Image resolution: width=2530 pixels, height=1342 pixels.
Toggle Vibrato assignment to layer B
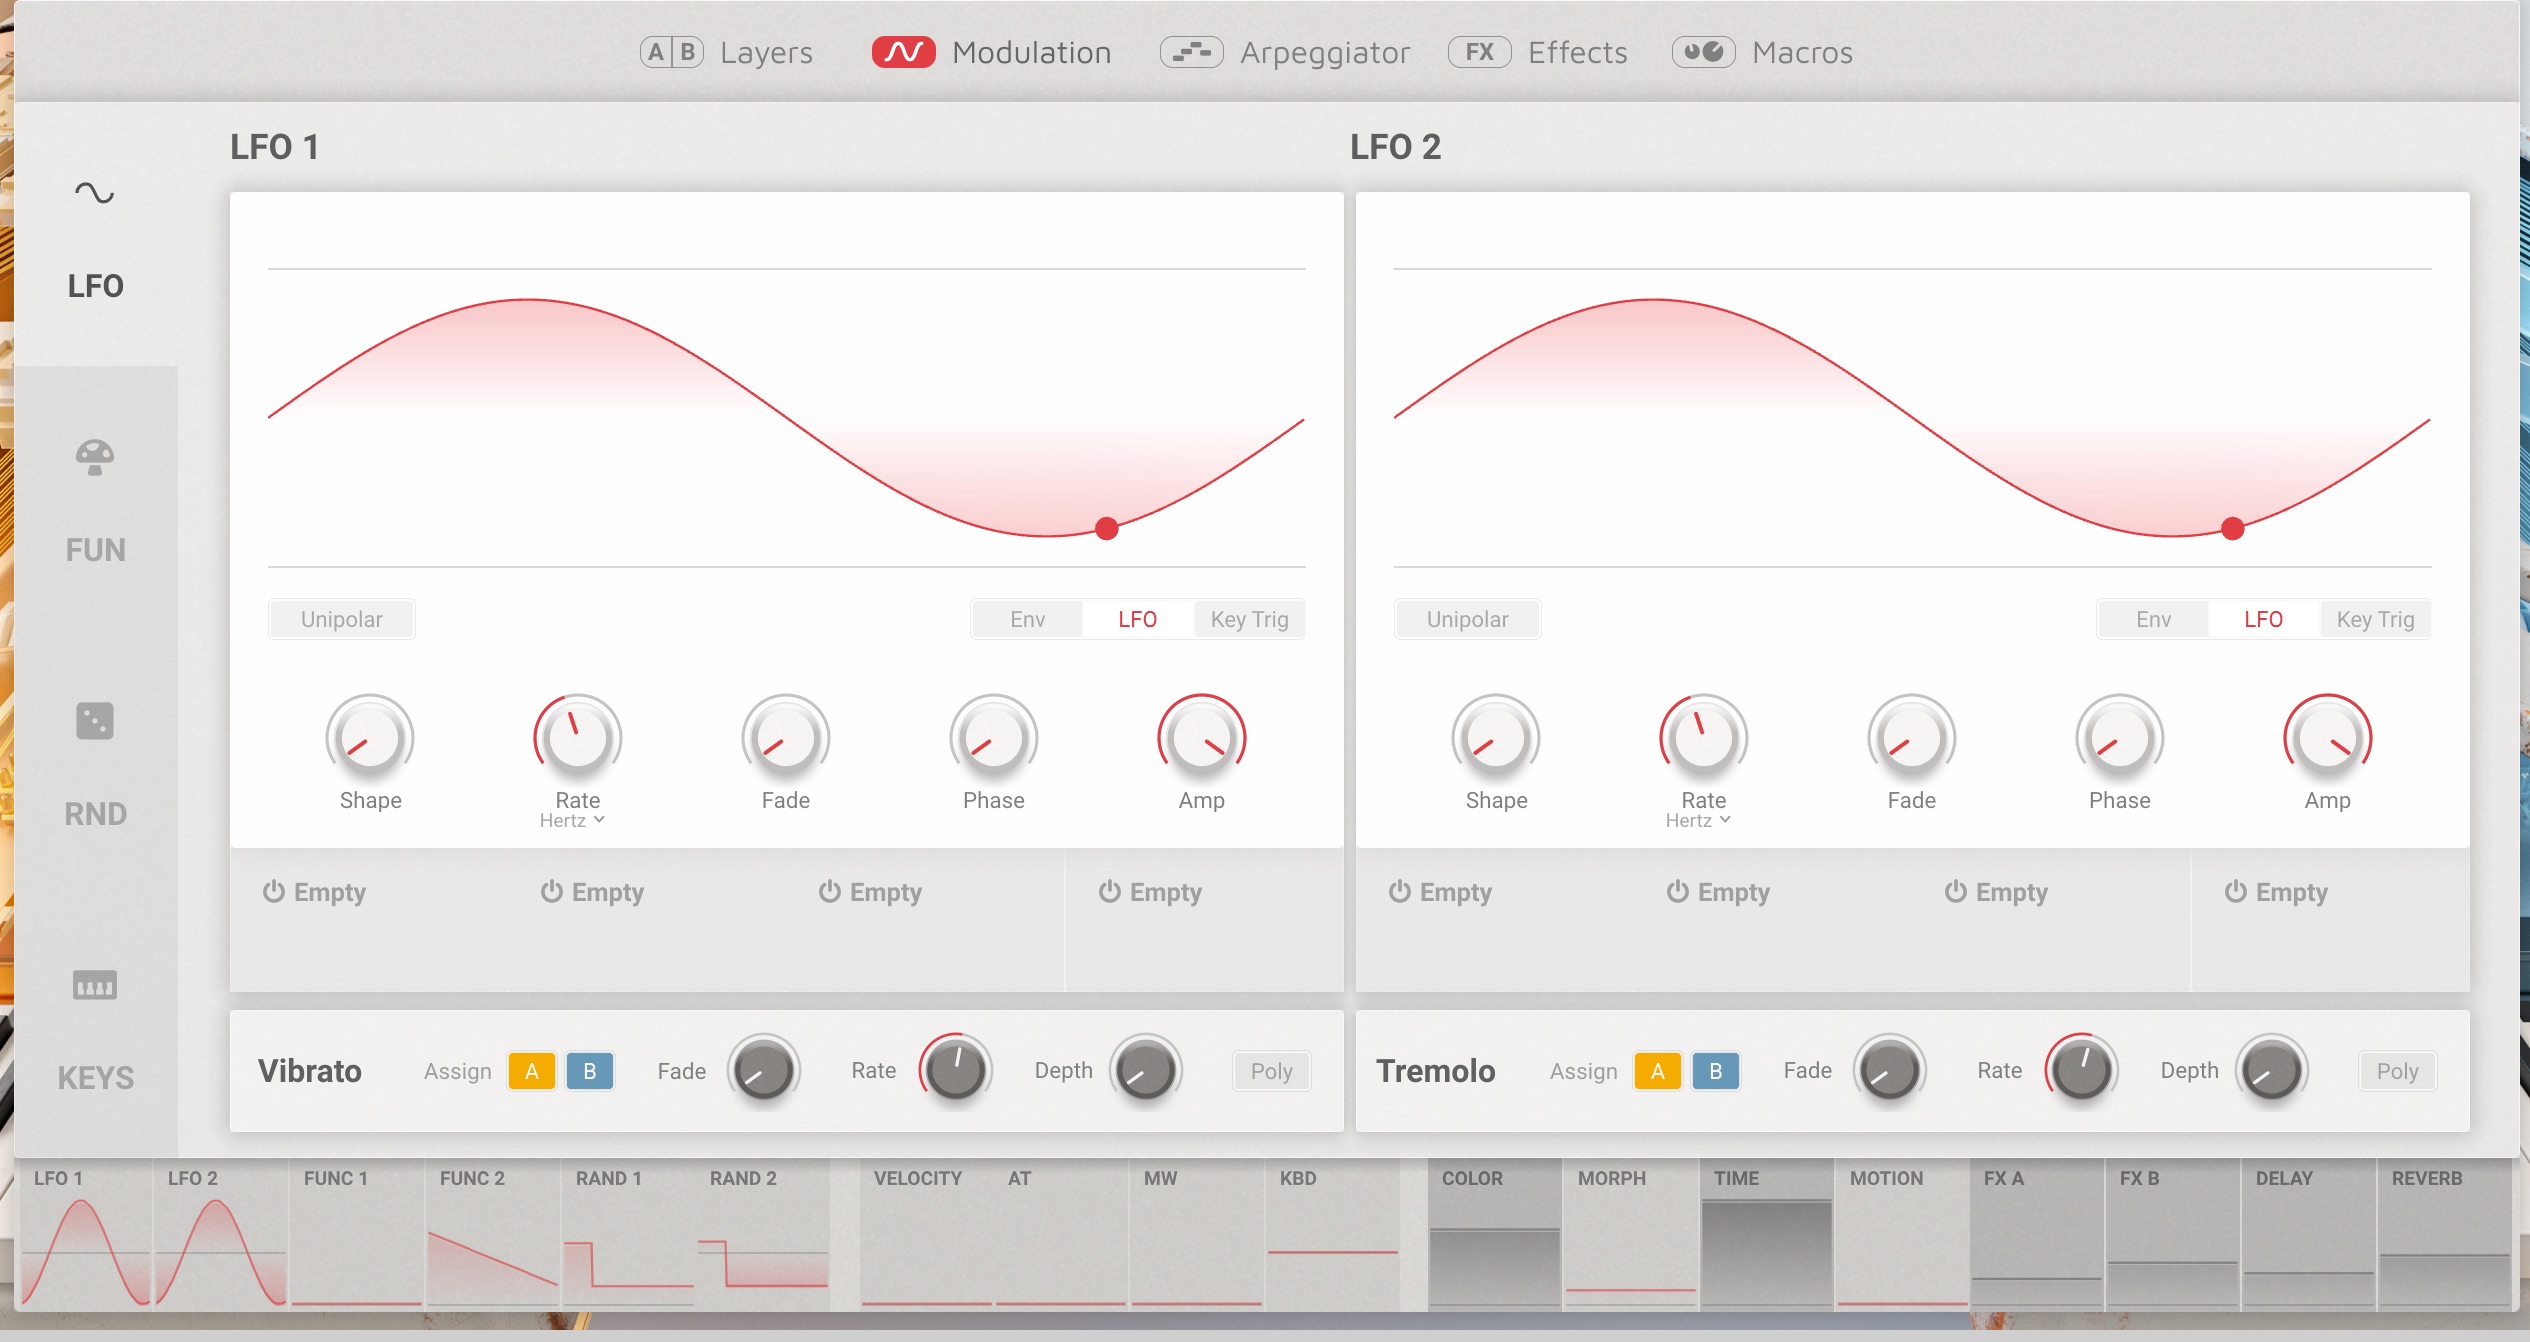point(589,1071)
